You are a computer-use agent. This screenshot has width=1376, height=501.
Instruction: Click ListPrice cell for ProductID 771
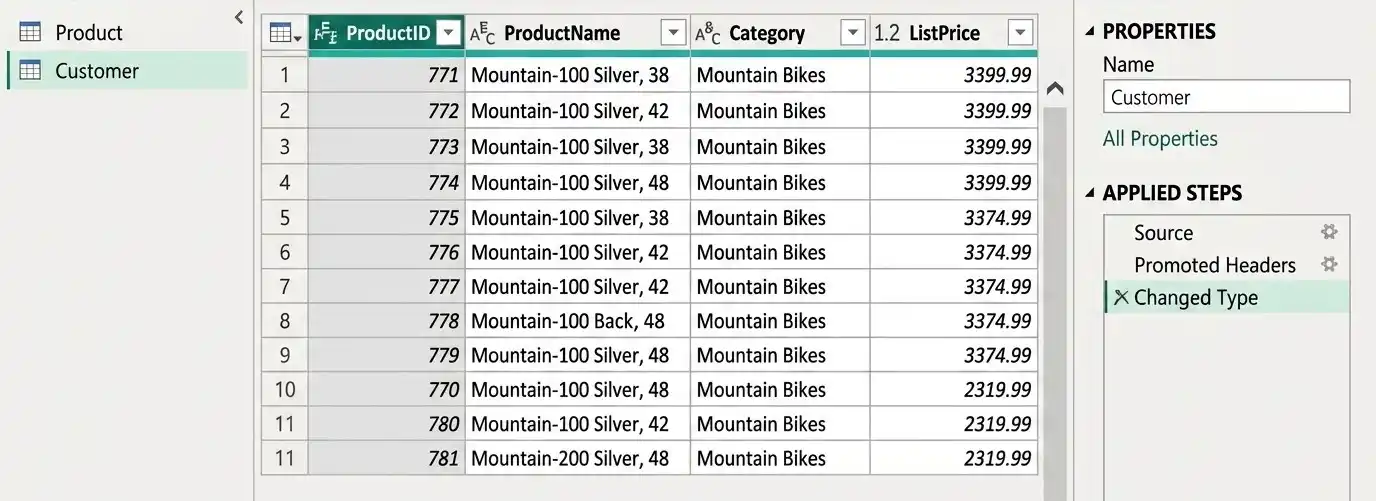(x=954, y=75)
